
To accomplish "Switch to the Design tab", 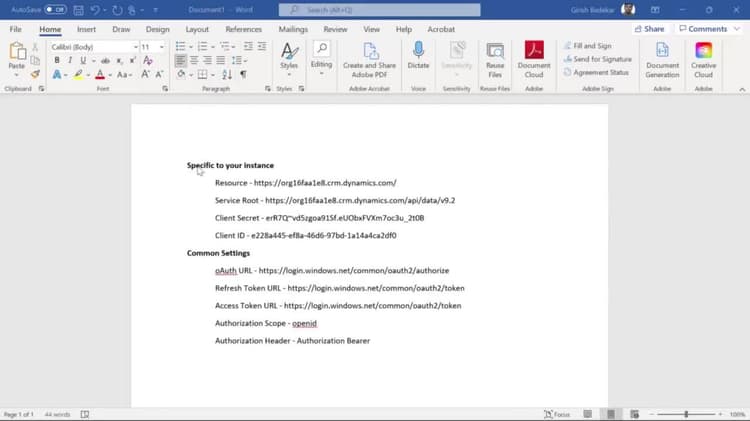I will point(158,29).
